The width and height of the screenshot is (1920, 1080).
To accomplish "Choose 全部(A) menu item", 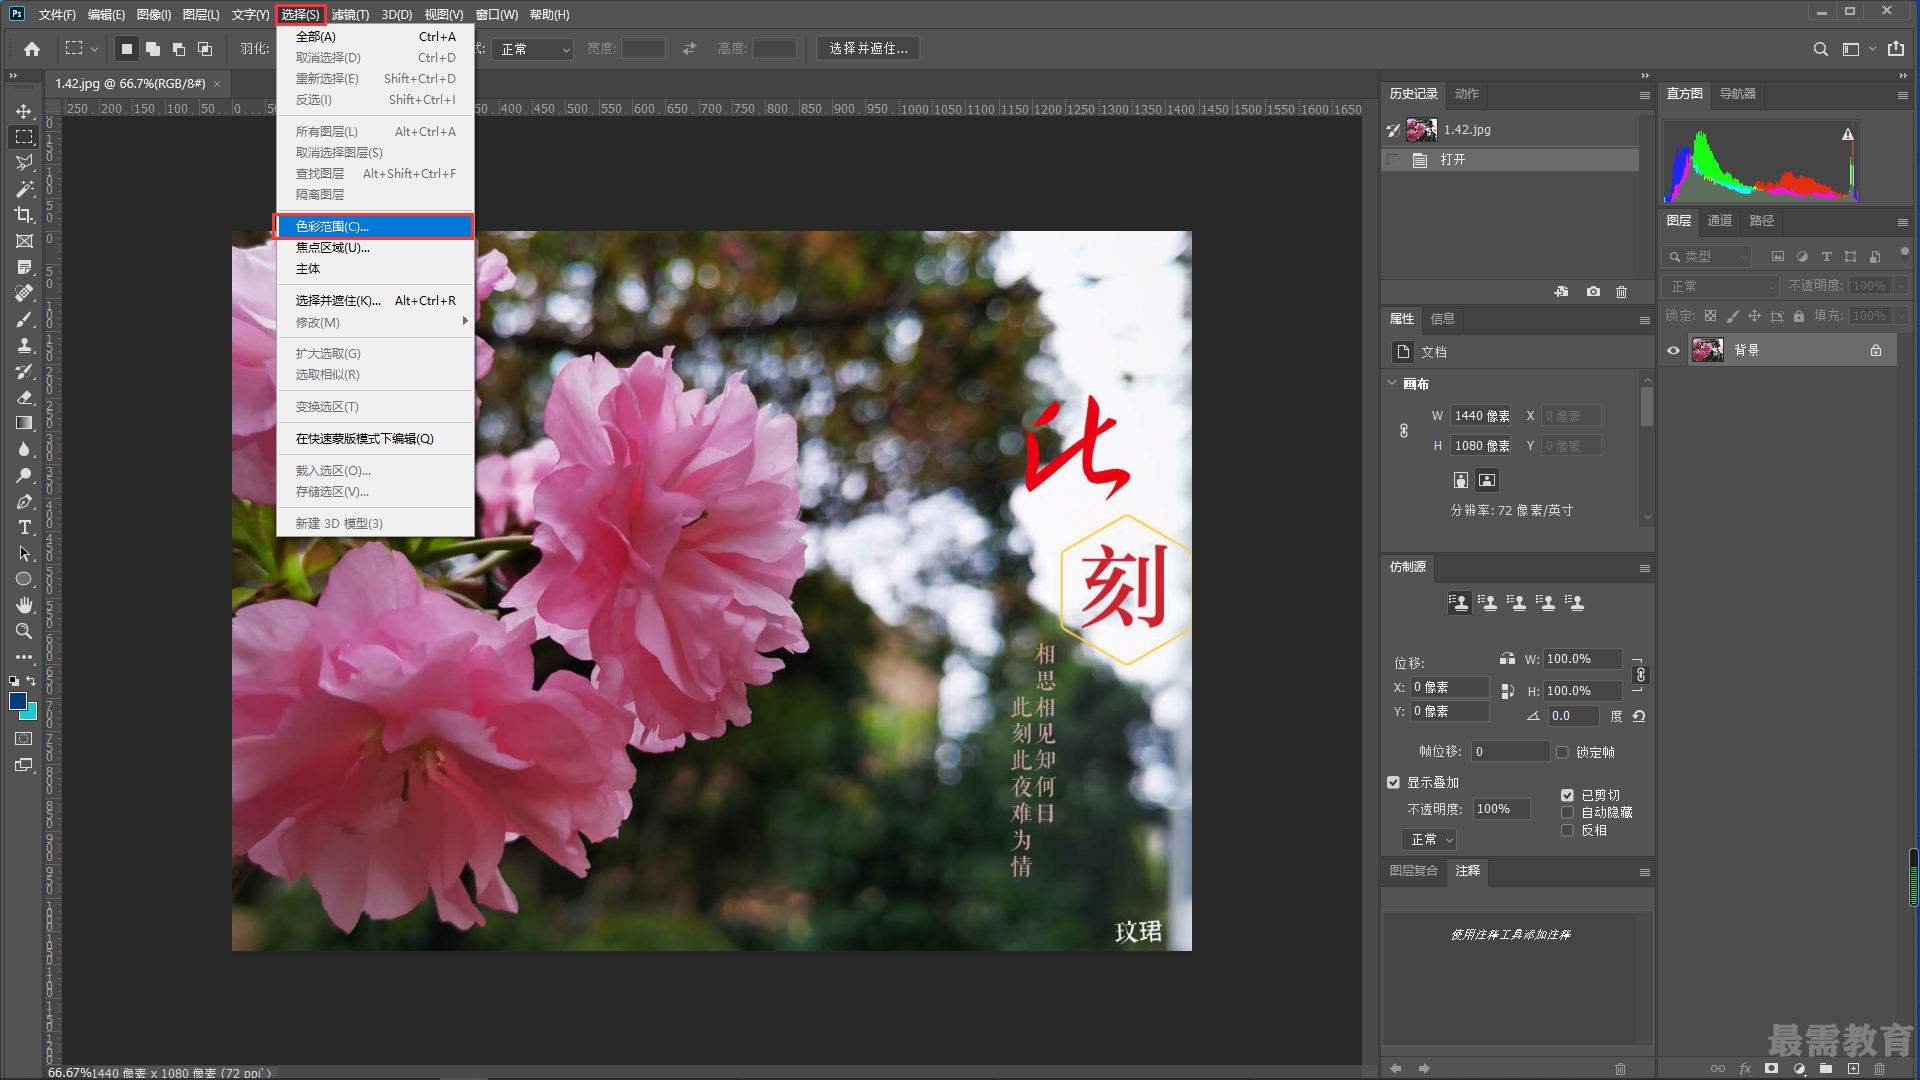I will pyautogui.click(x=375, y=37).
